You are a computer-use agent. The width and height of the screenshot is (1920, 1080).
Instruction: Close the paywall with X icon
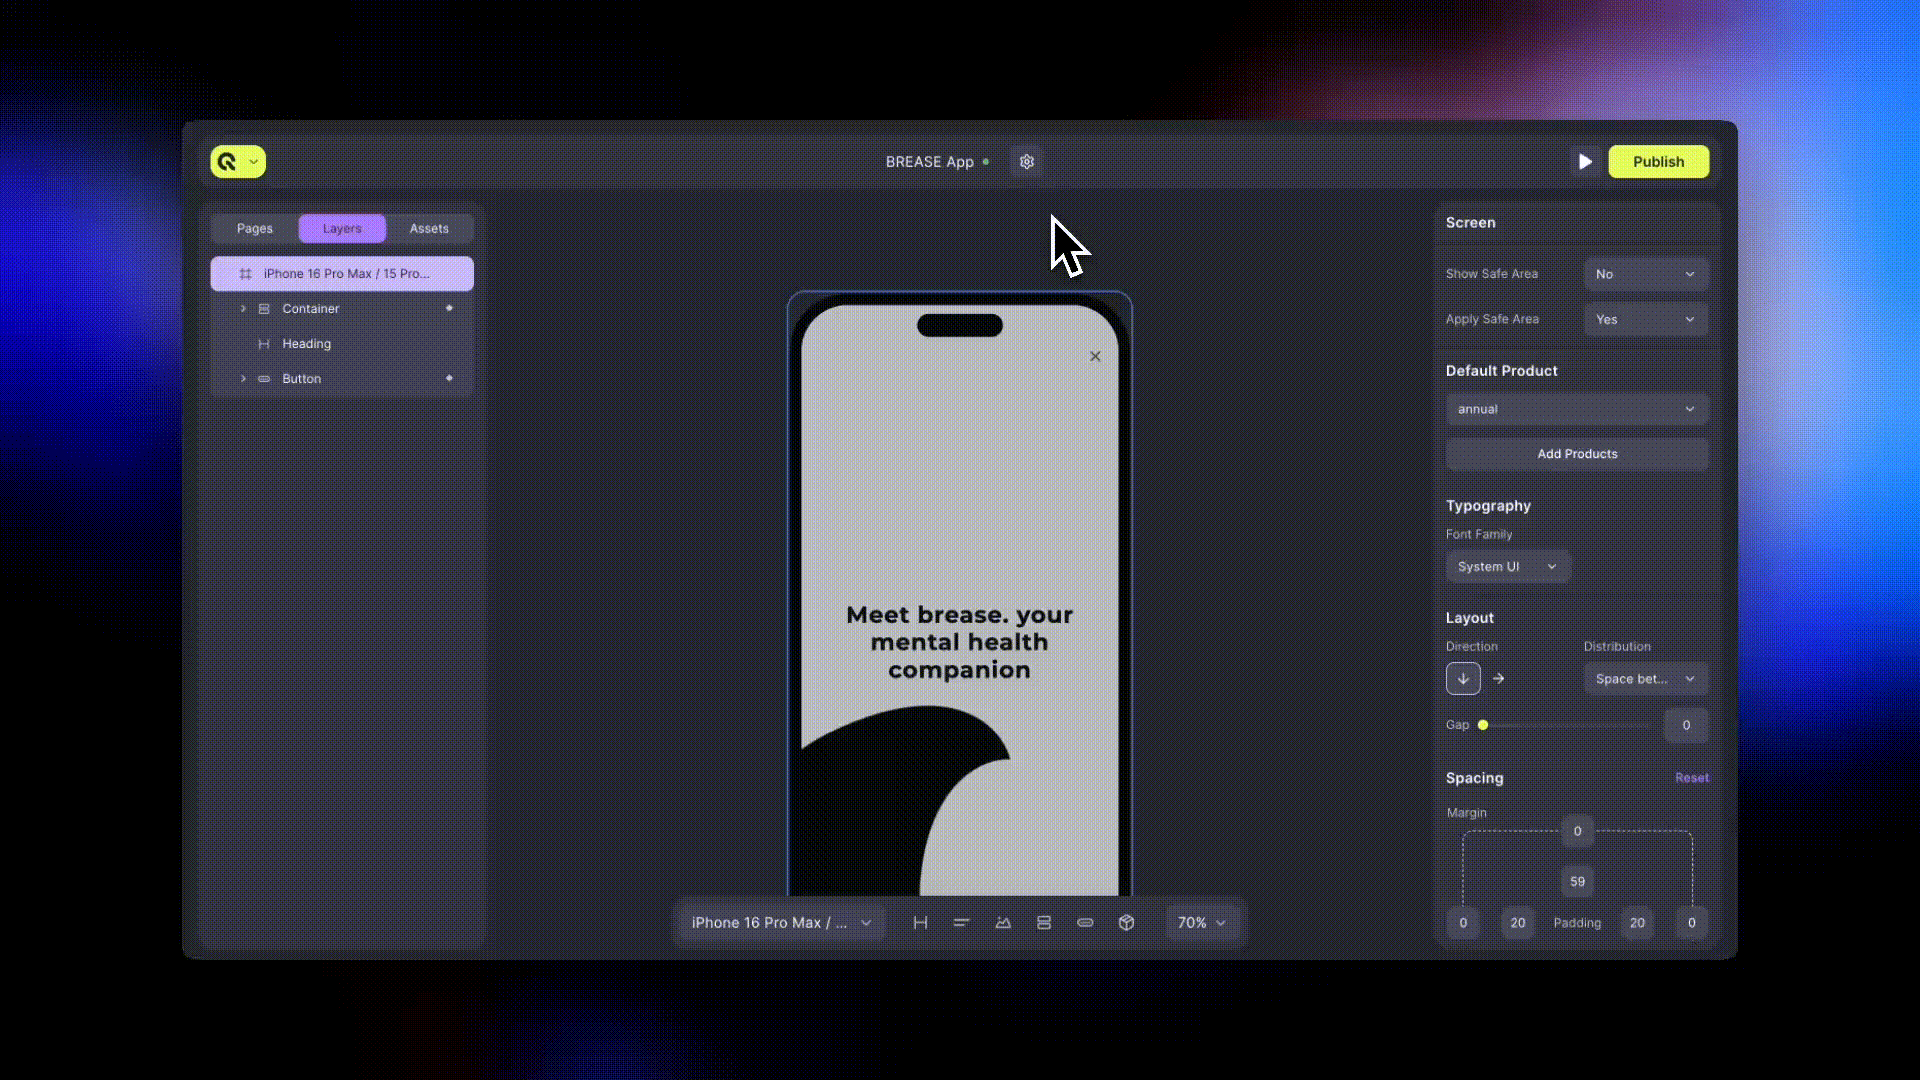pos(1095,356)
